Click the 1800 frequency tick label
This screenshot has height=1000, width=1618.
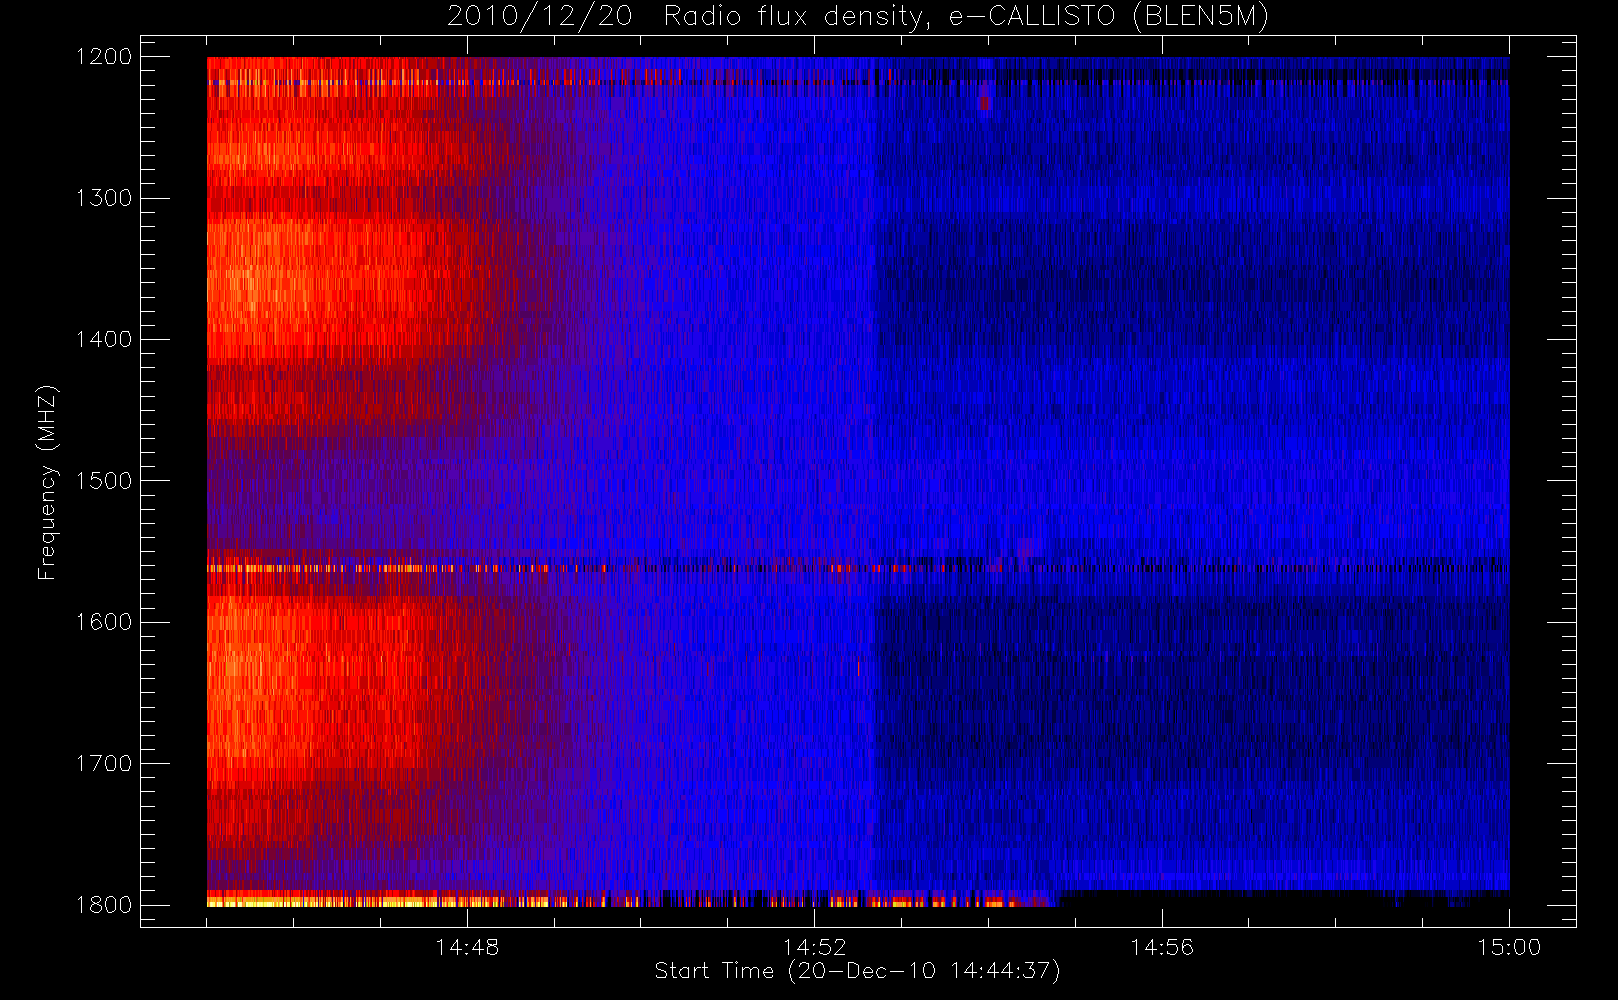(104, 905)
